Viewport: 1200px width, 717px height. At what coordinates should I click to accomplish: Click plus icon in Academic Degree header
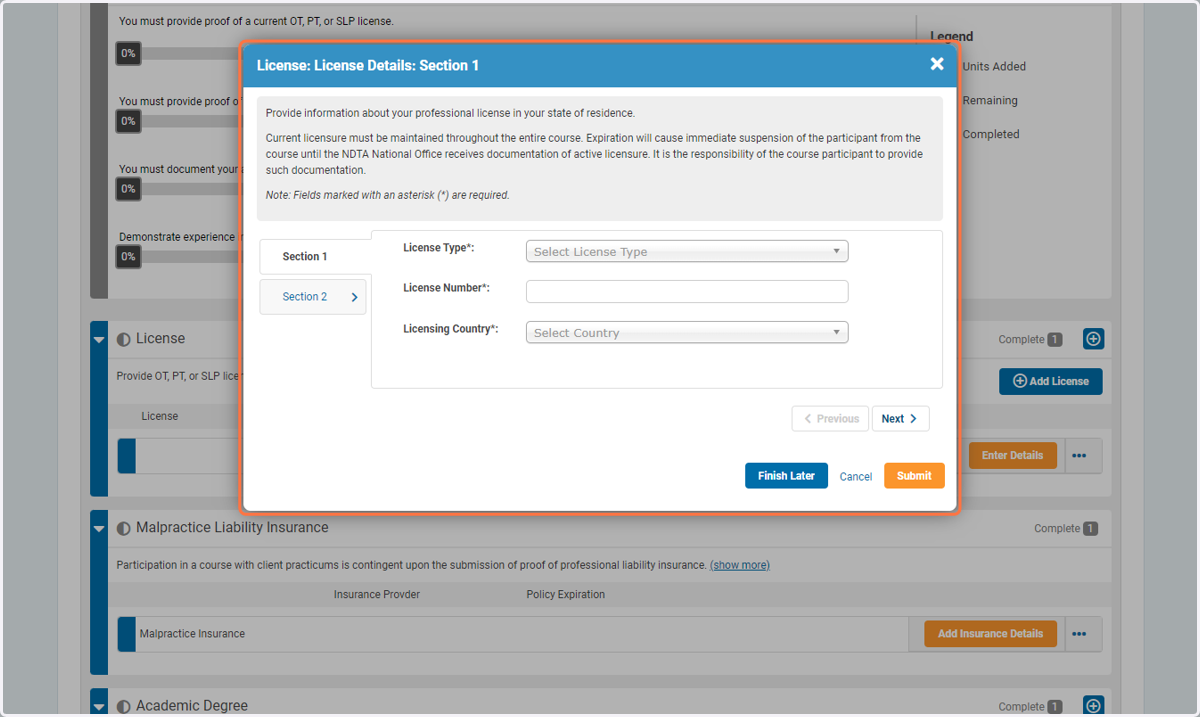pos(1094,706)
